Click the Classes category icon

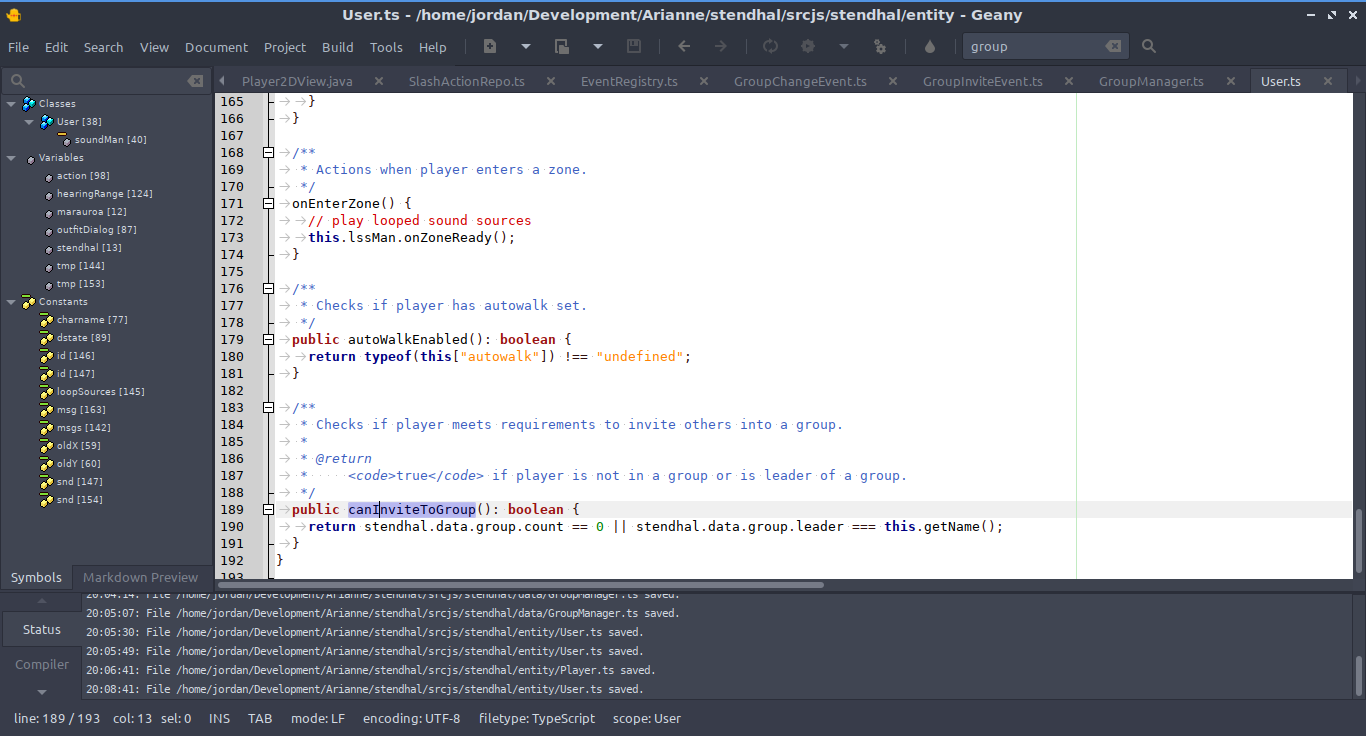click(x=28, y=104)
